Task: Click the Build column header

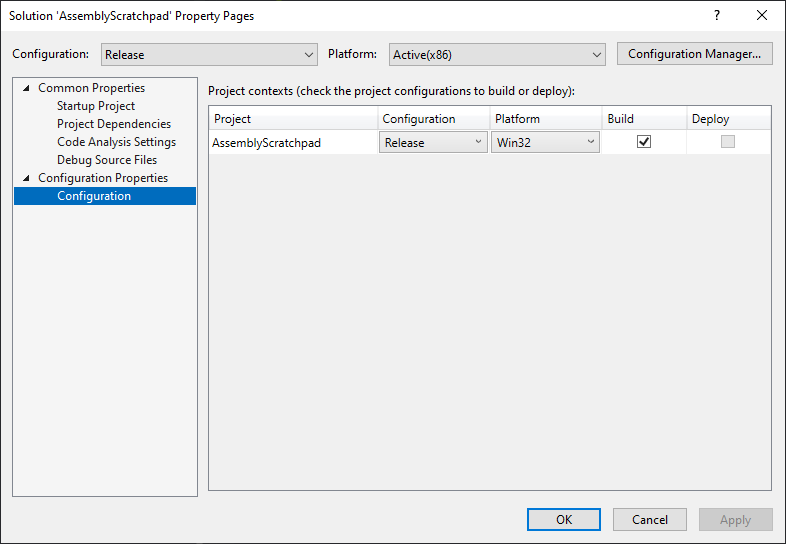Action: click(x=644, y=119)
